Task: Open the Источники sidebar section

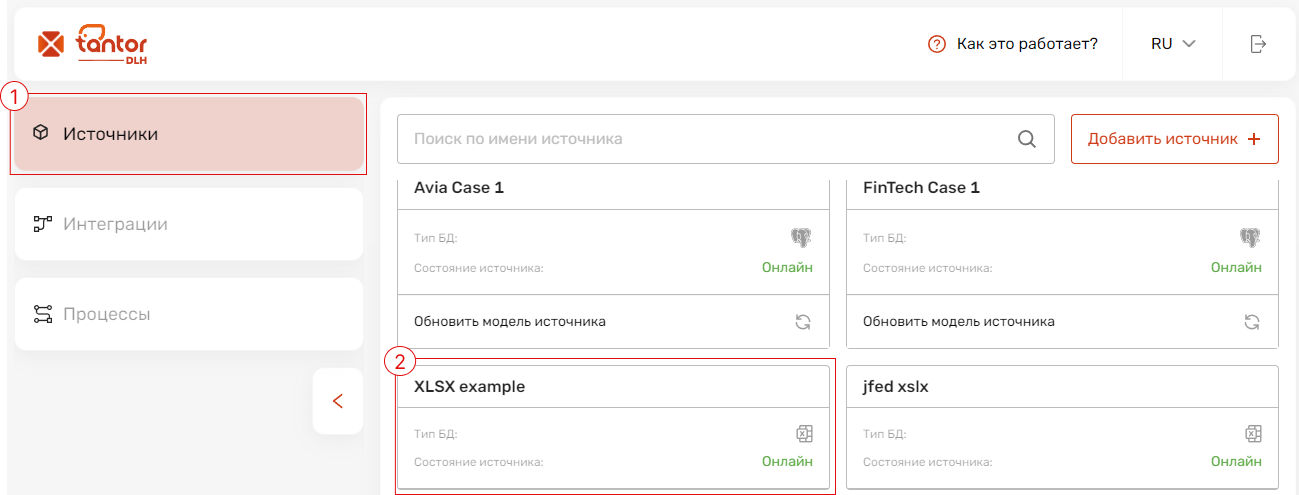Action: [189, 134]
